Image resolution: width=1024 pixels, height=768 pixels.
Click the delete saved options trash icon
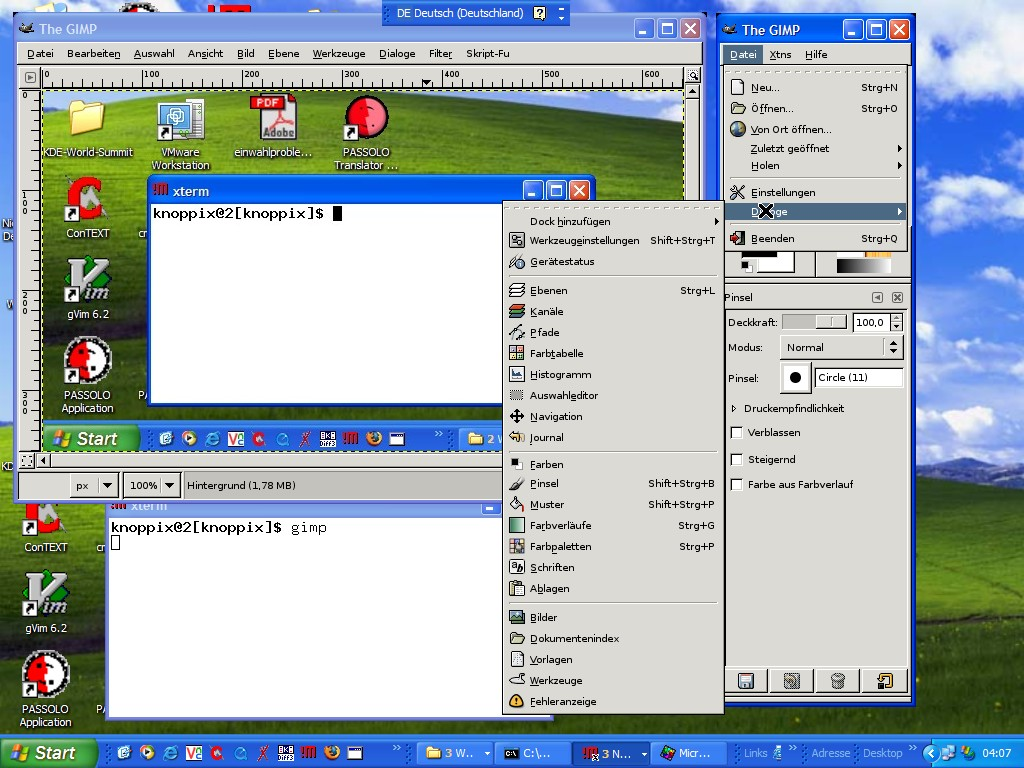point(838,681)
